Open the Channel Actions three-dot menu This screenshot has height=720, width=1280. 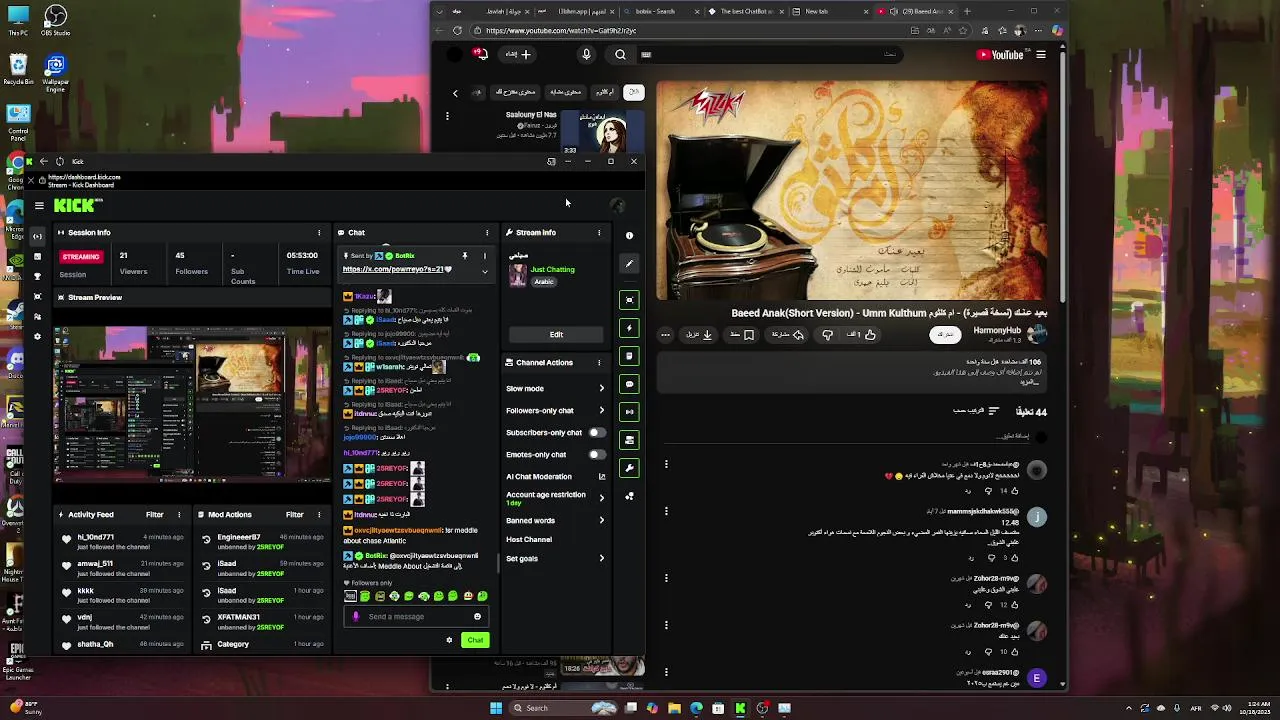click(599, 363)
